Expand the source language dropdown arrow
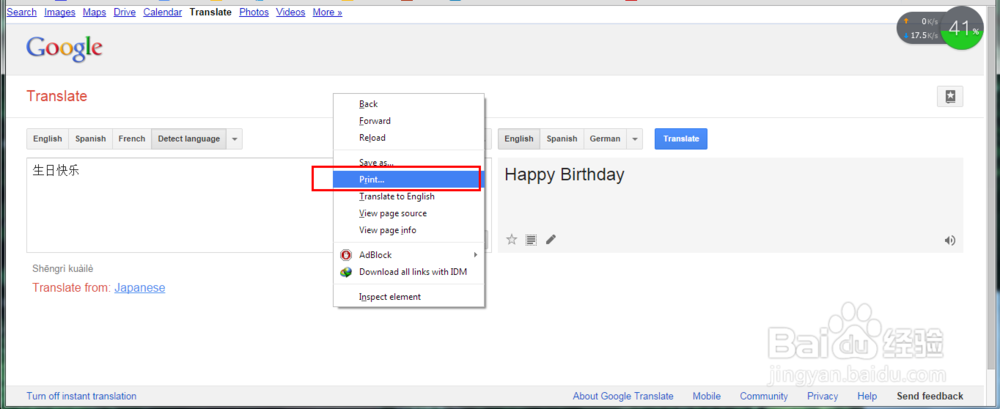This screenshot has width=1000, height=409. [234, 139]
